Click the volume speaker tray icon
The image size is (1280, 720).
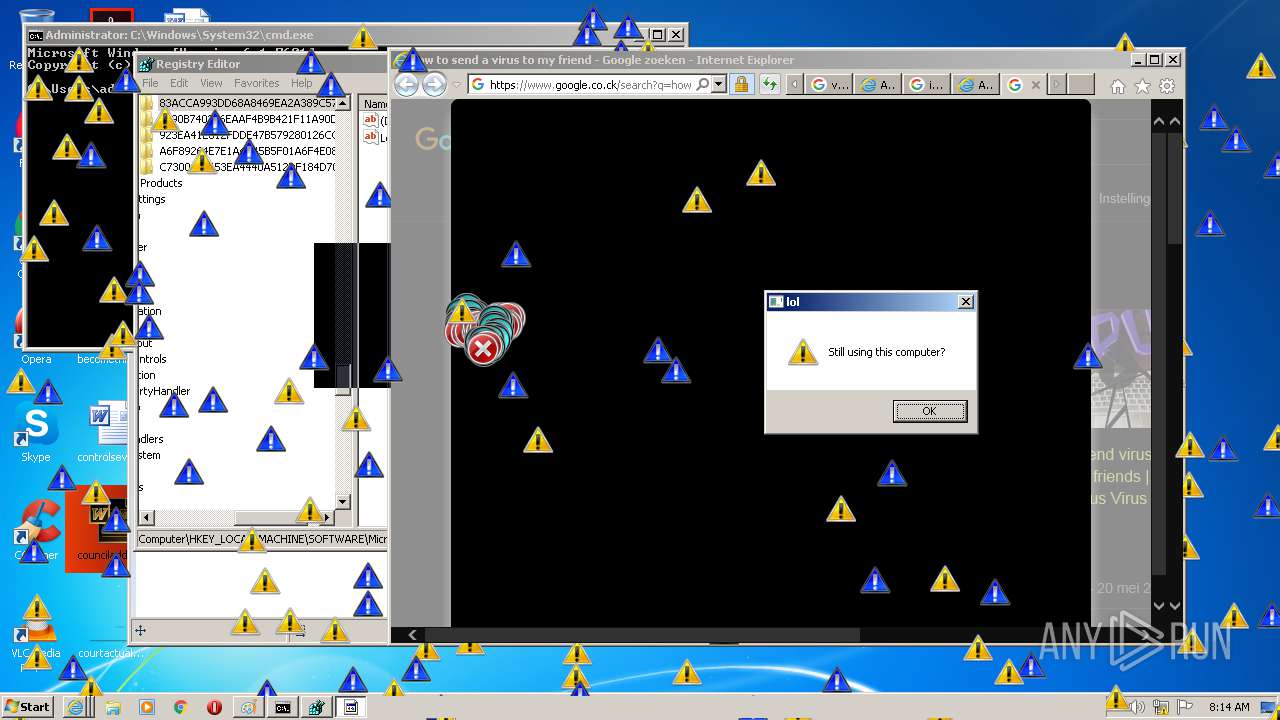coord(1137,707)
